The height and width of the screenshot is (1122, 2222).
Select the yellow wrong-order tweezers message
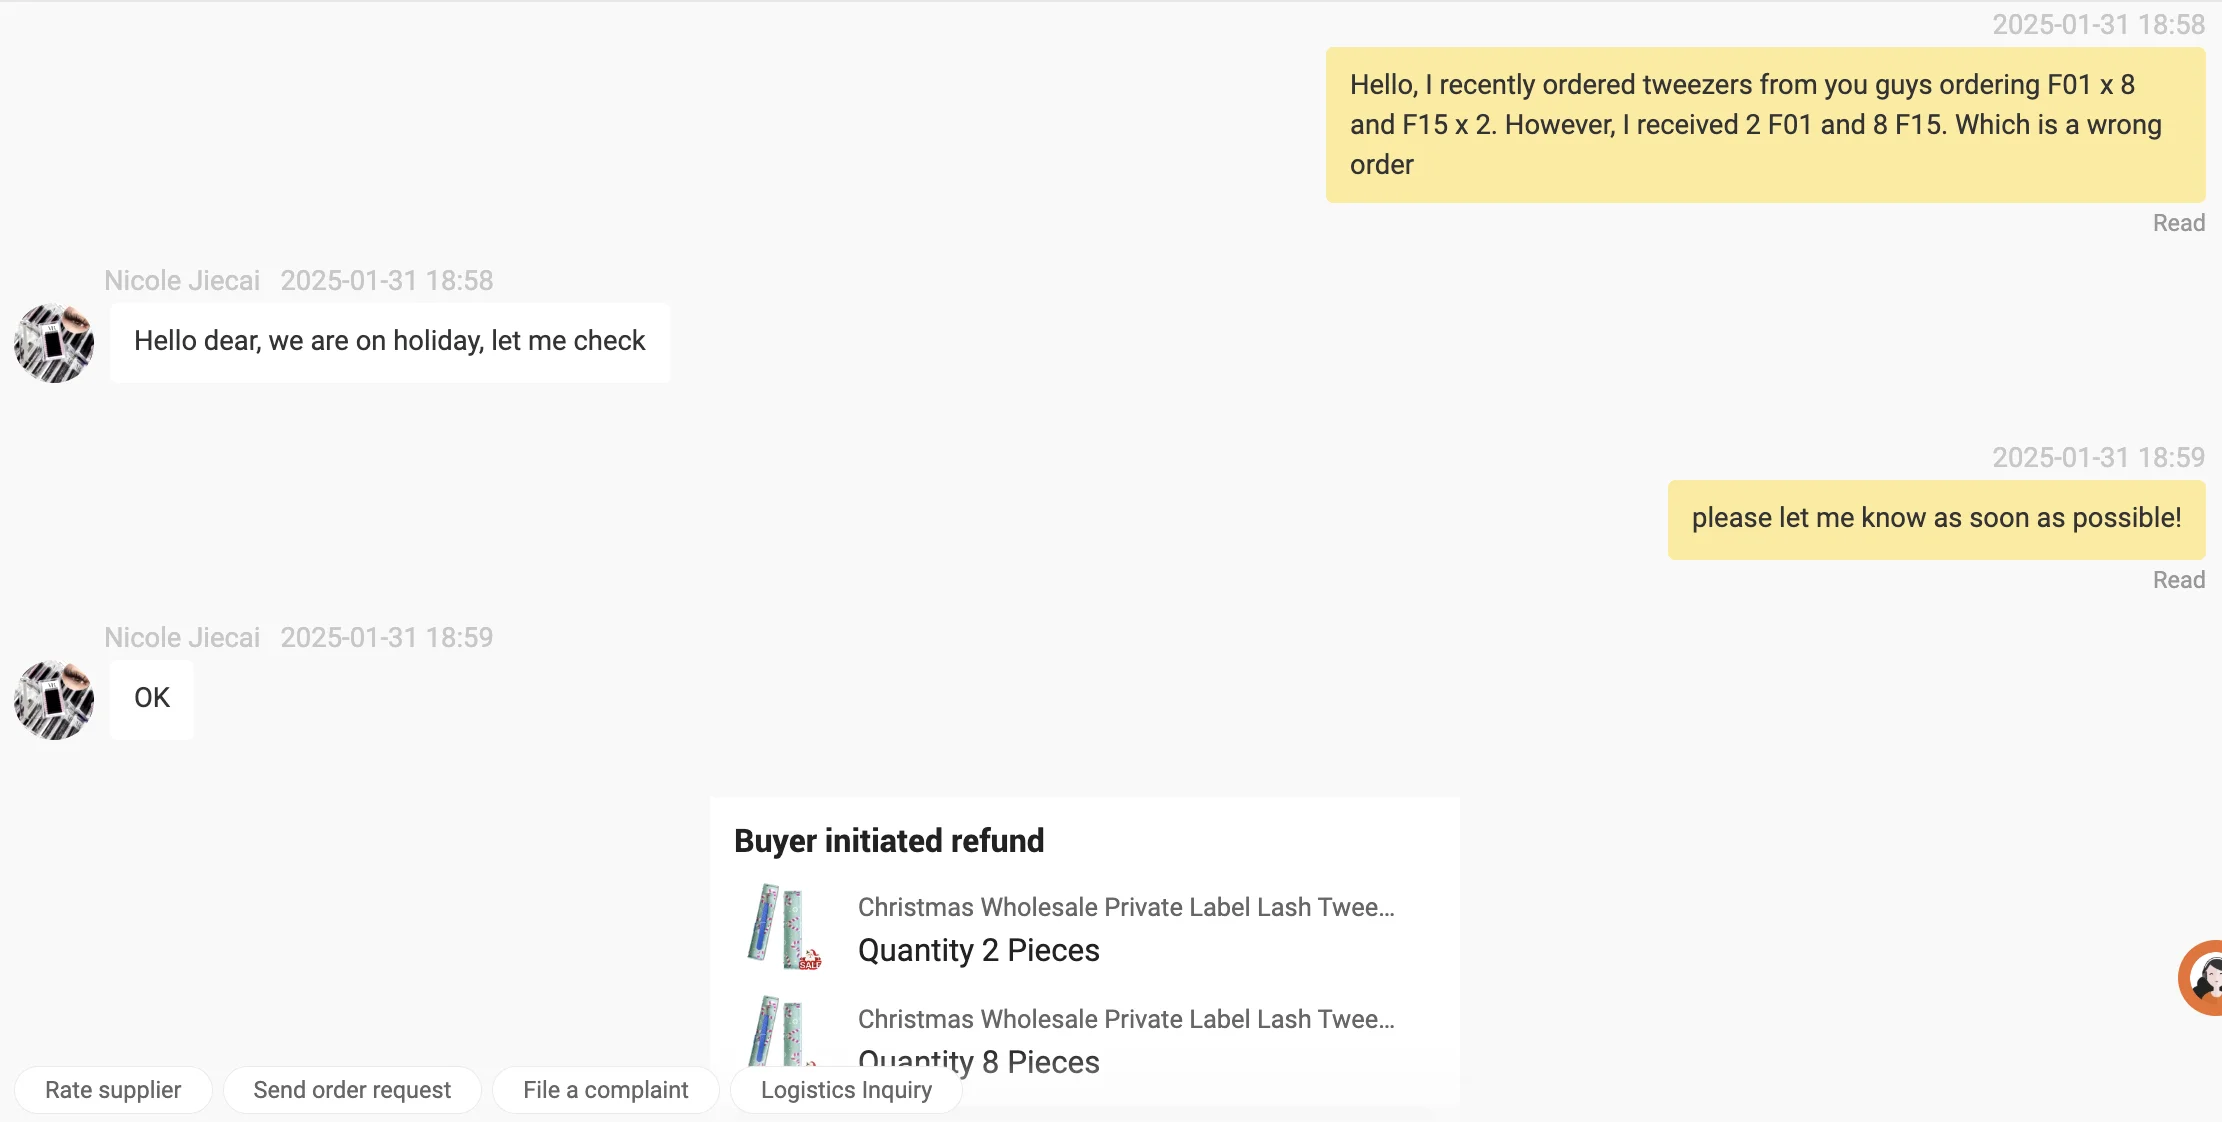pos(1765,125)
